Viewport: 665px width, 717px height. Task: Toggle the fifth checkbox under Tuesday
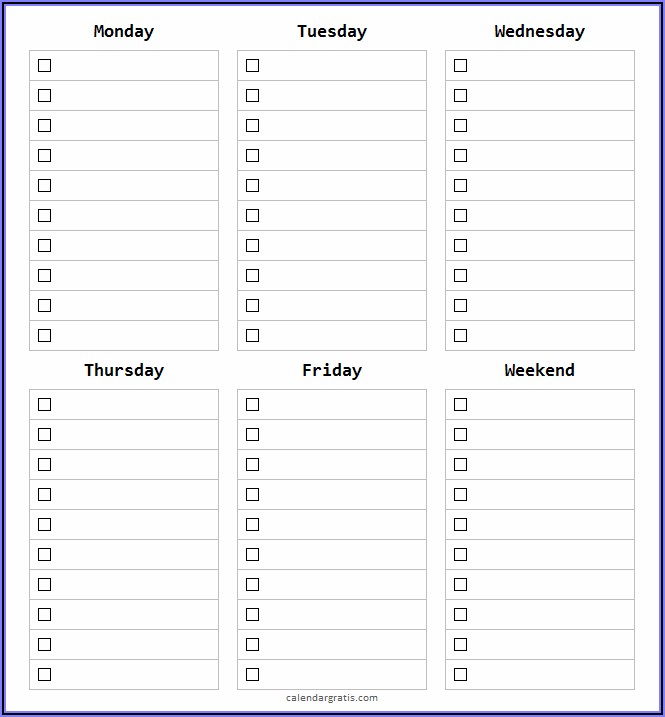(x=252, y=186)
